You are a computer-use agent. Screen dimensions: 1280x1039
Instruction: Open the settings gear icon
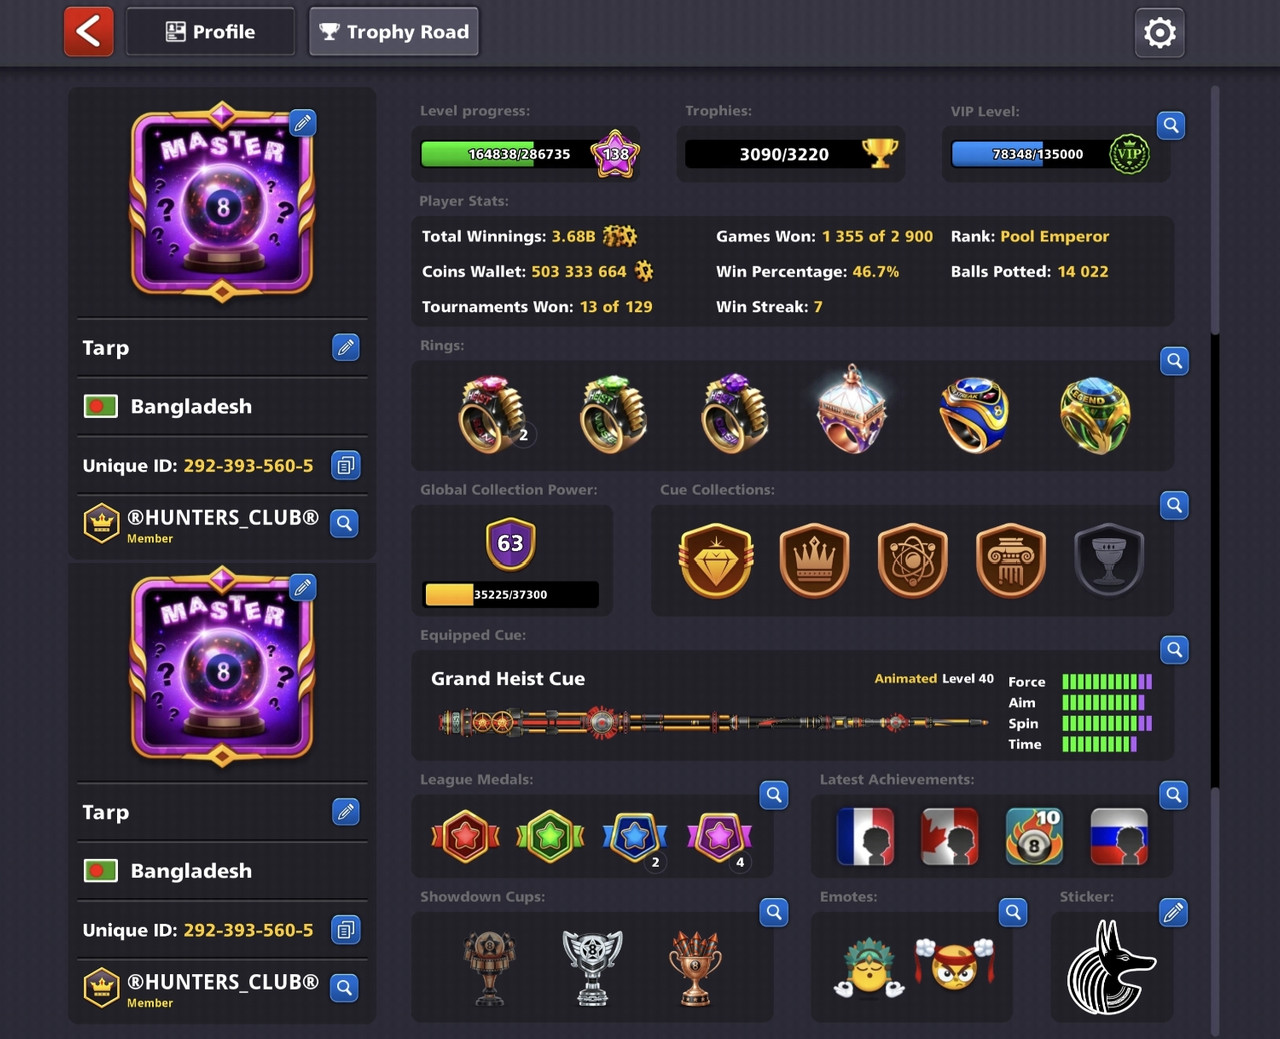click(x=1159, y=32)
